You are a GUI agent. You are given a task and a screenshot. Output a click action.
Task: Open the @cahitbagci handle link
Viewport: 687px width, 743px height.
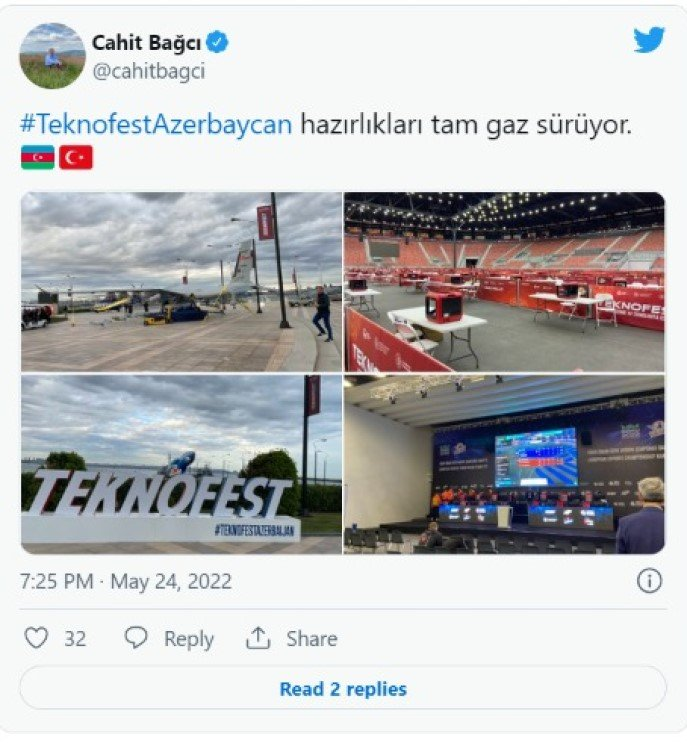(149, 72)
